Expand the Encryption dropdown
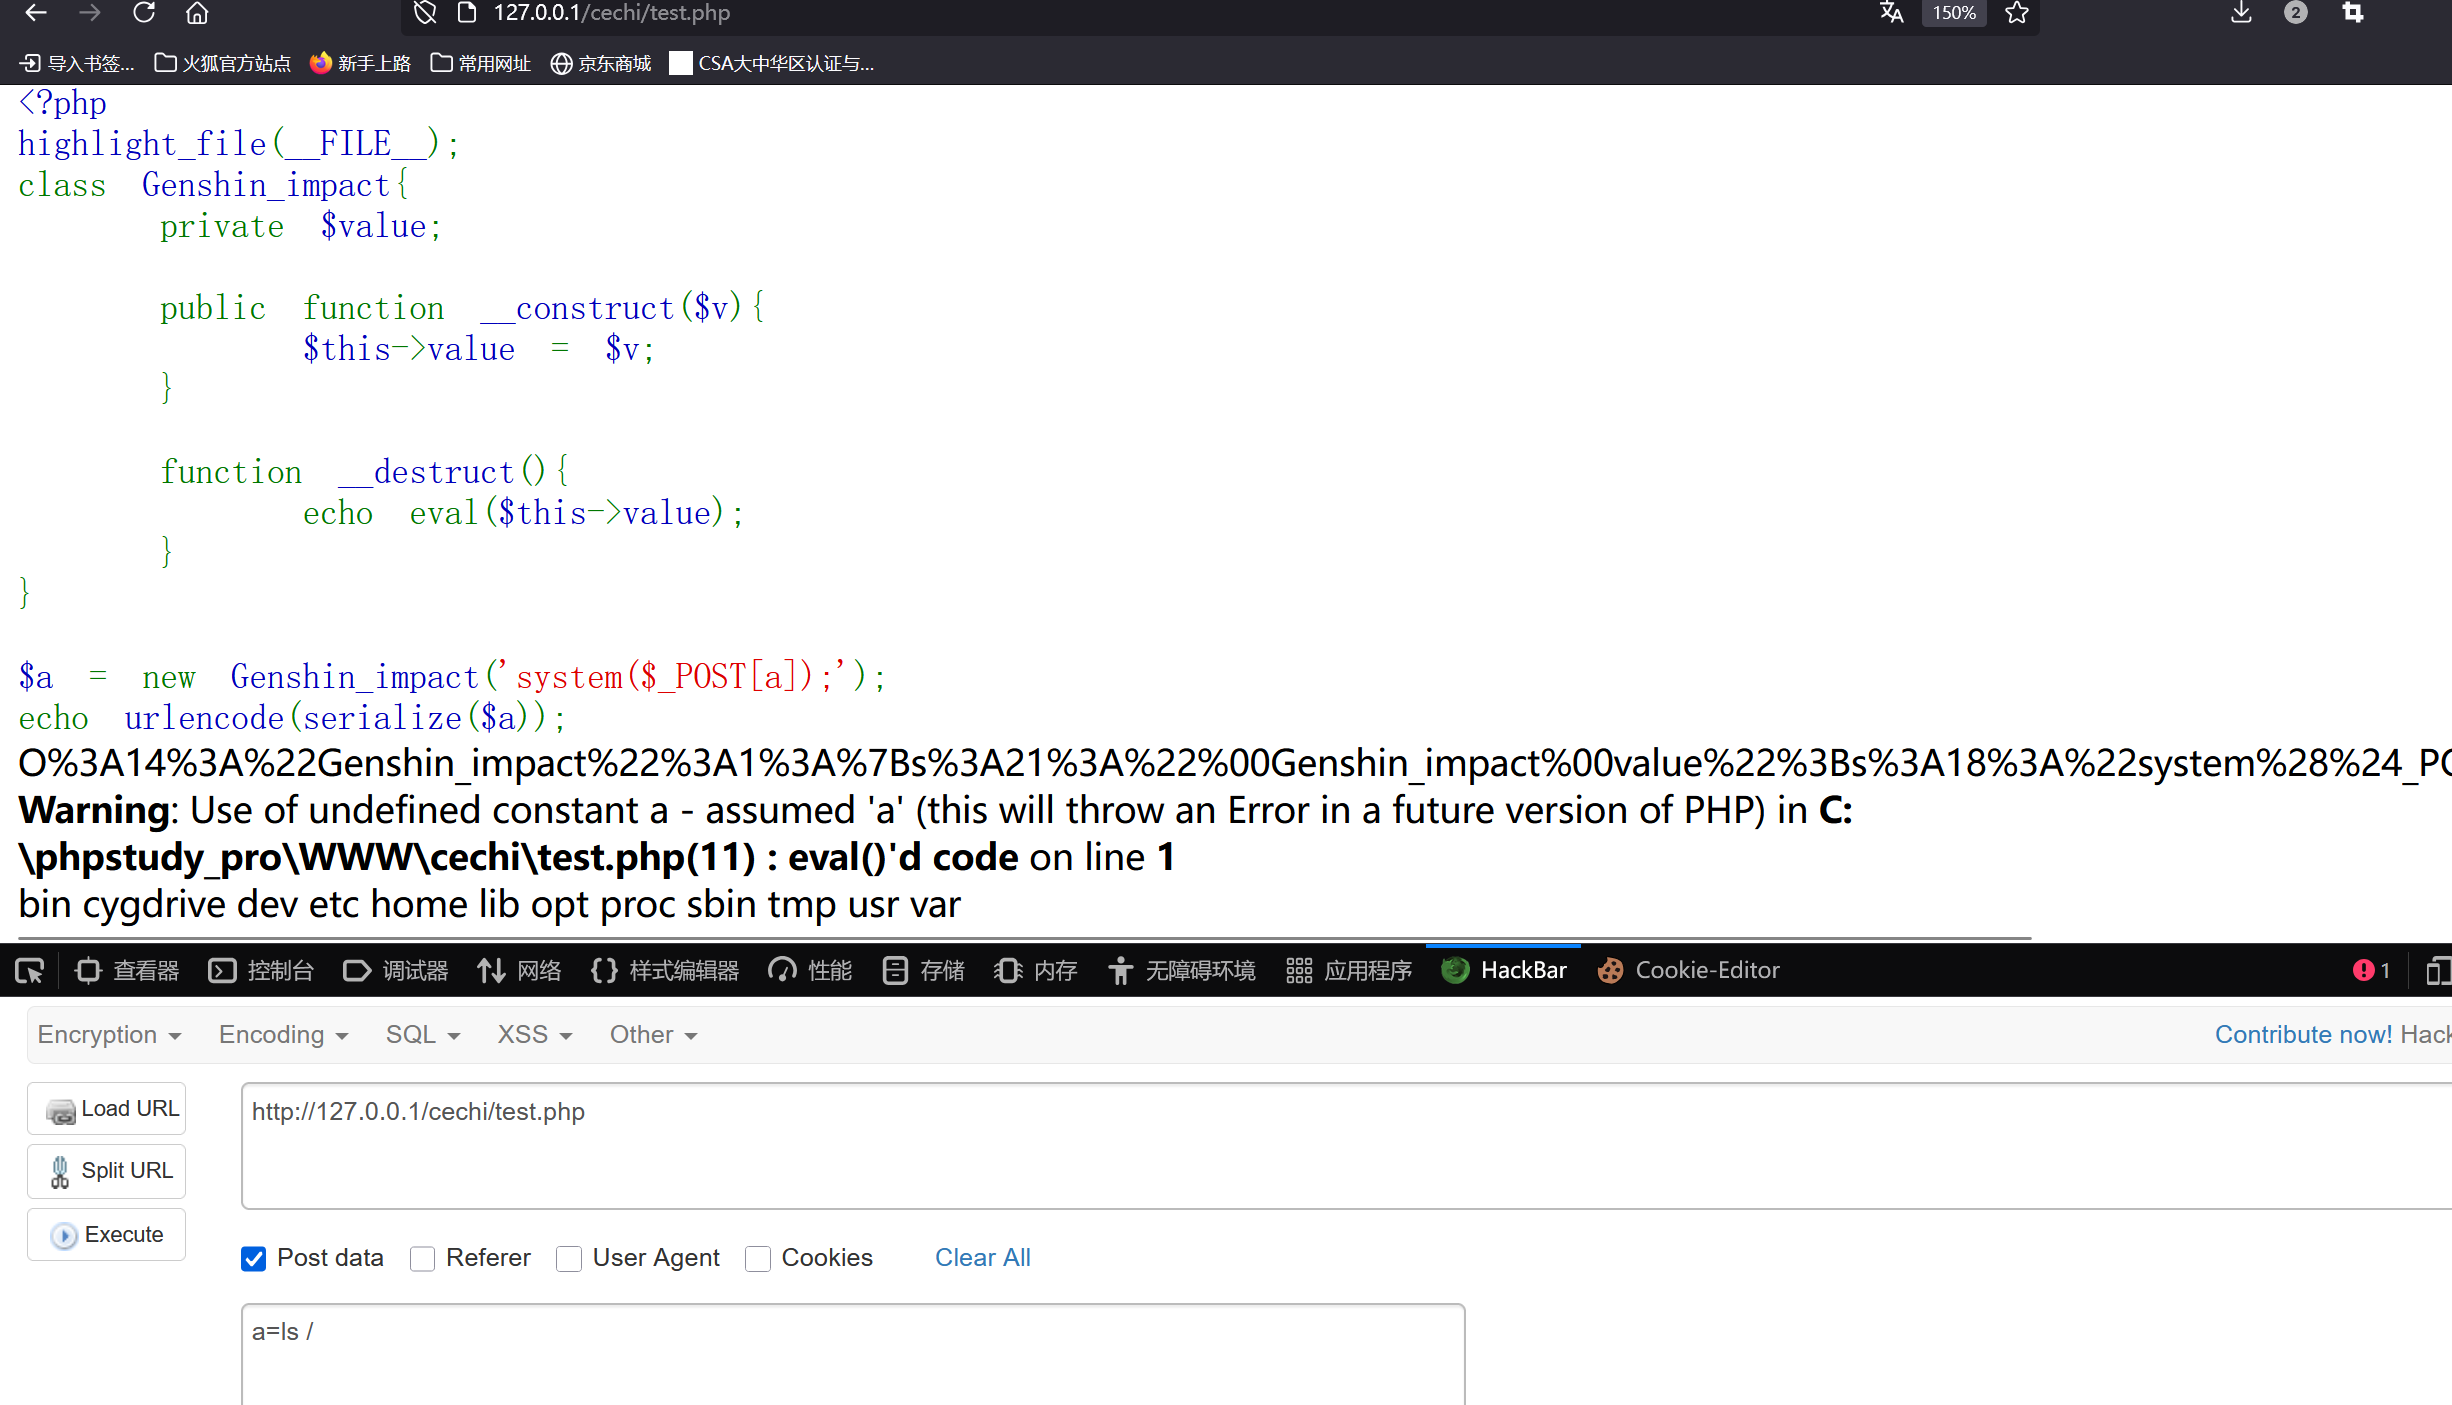 pos(109,1034)
